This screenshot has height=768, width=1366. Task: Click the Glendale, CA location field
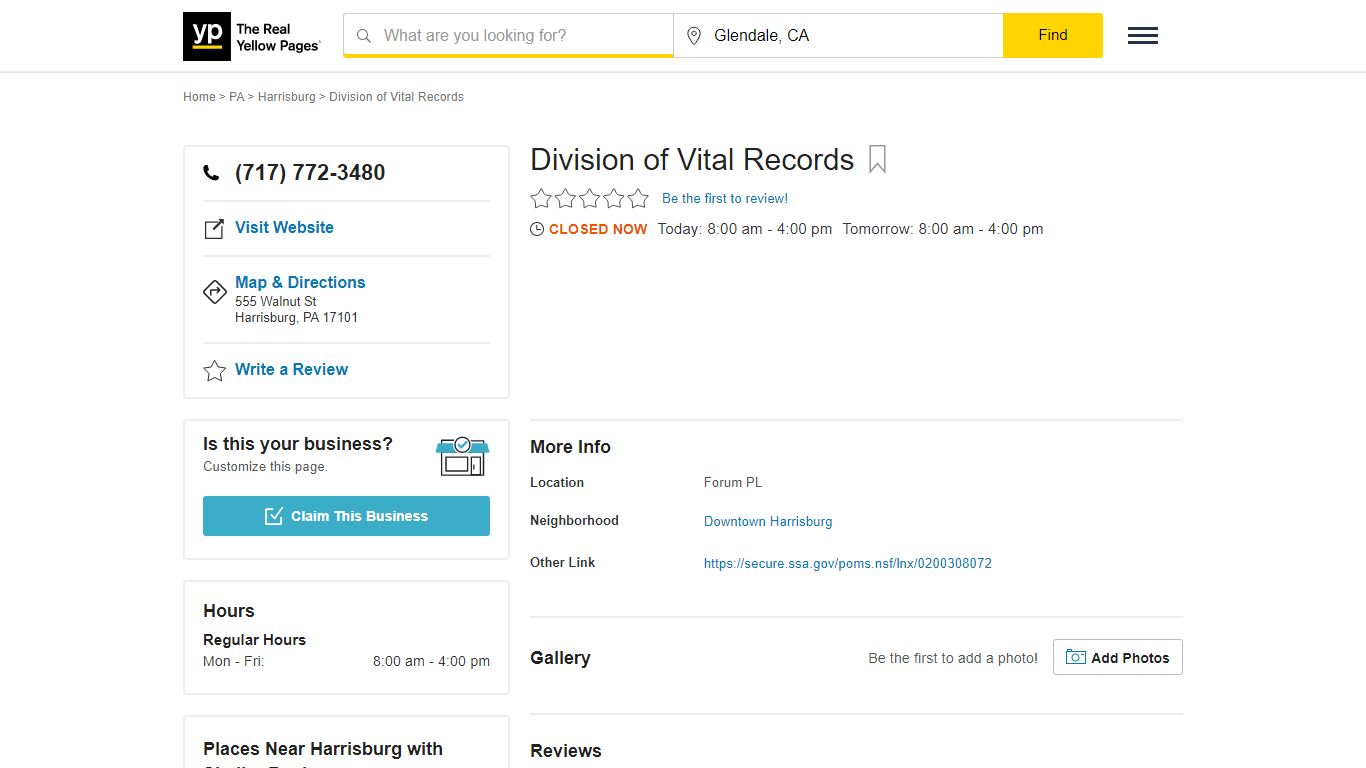tap(838, 35)
